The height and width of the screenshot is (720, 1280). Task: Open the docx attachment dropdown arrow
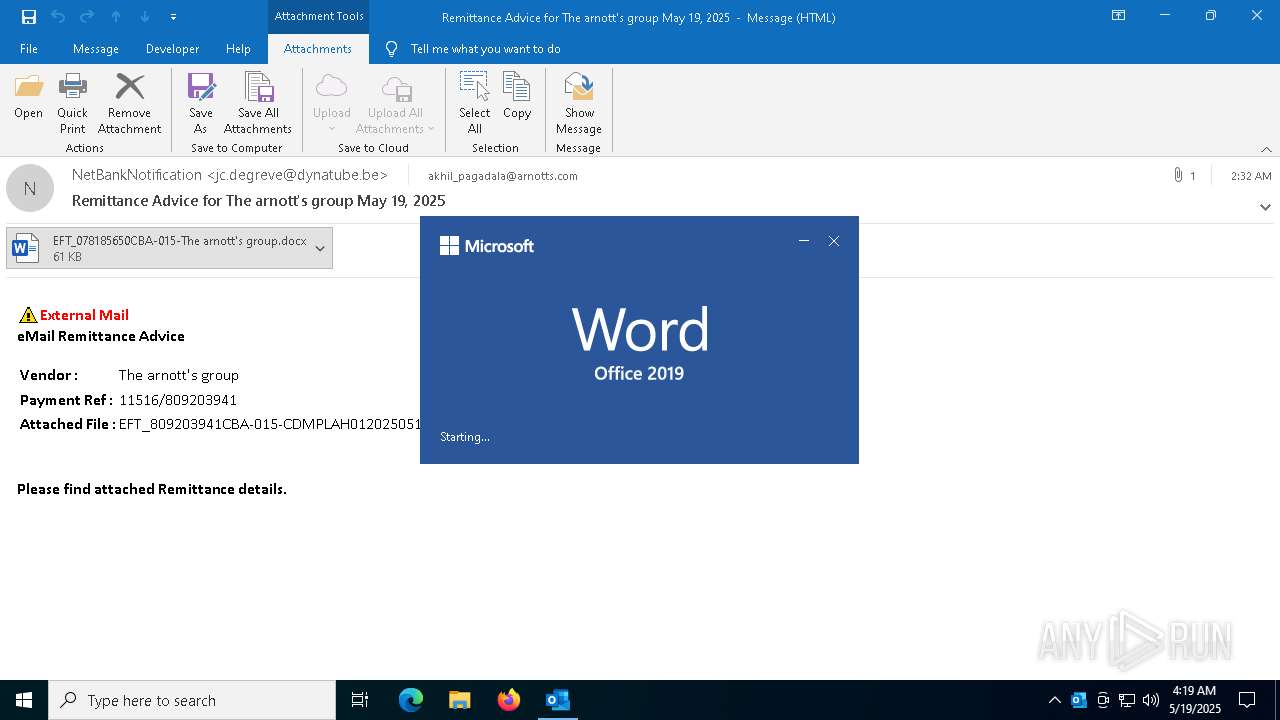coord(320,248)
